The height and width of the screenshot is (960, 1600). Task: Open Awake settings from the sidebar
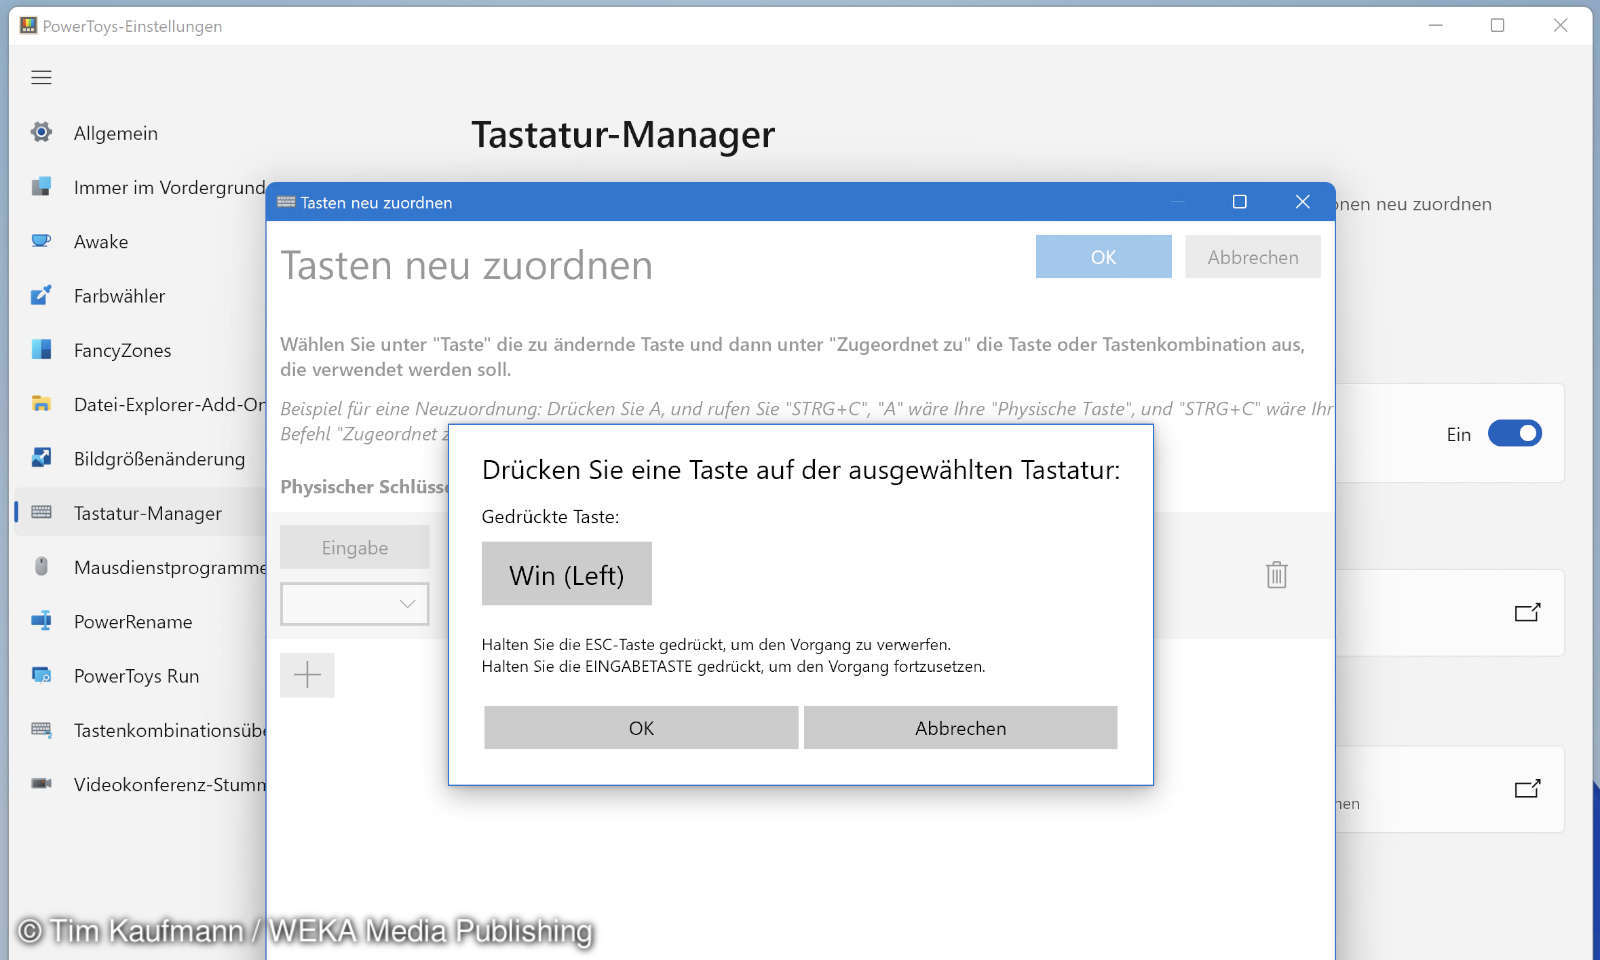pyautogui.click(x=41, y=241)
